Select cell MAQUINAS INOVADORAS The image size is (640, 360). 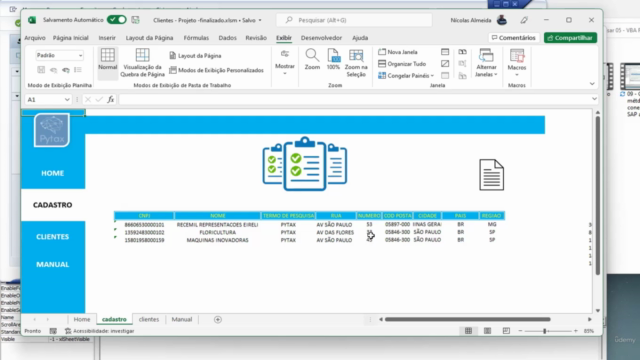(218, 240)
